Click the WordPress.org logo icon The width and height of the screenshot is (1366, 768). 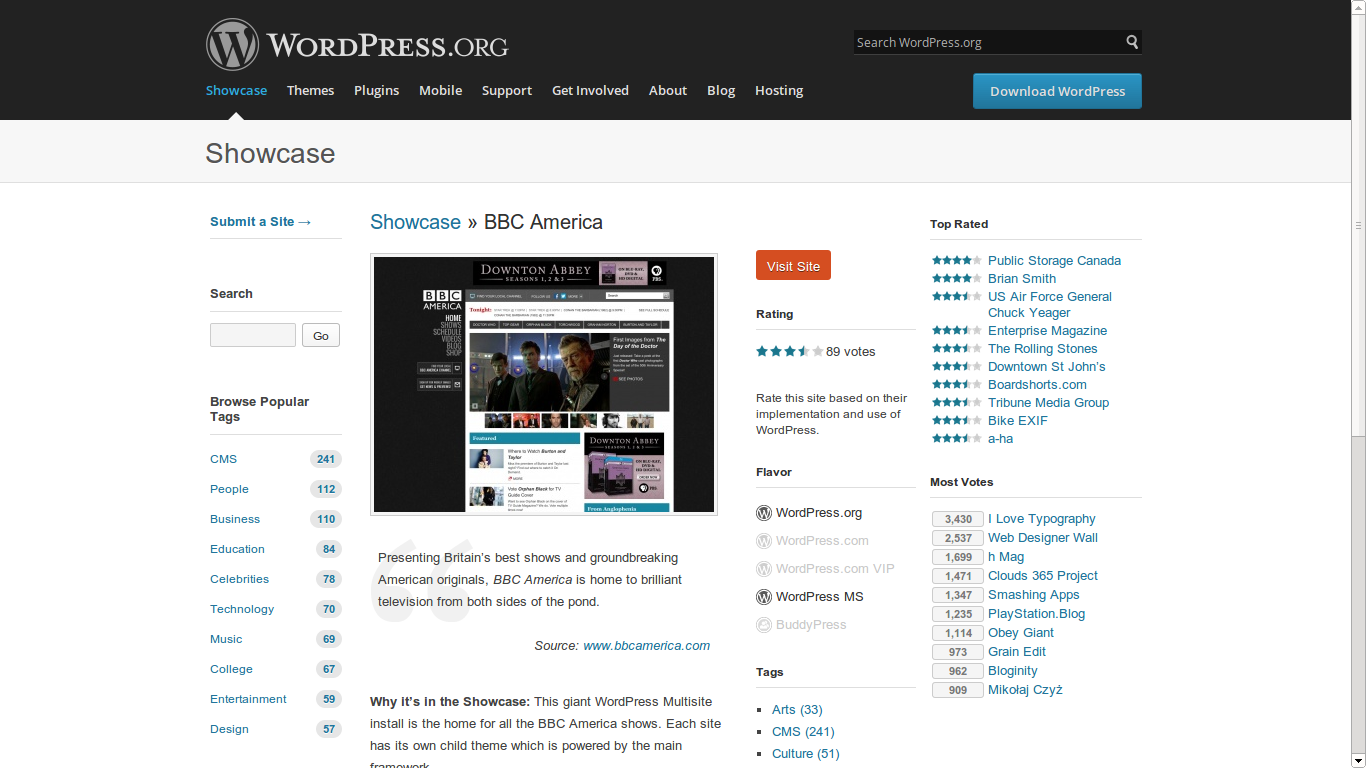232,45
